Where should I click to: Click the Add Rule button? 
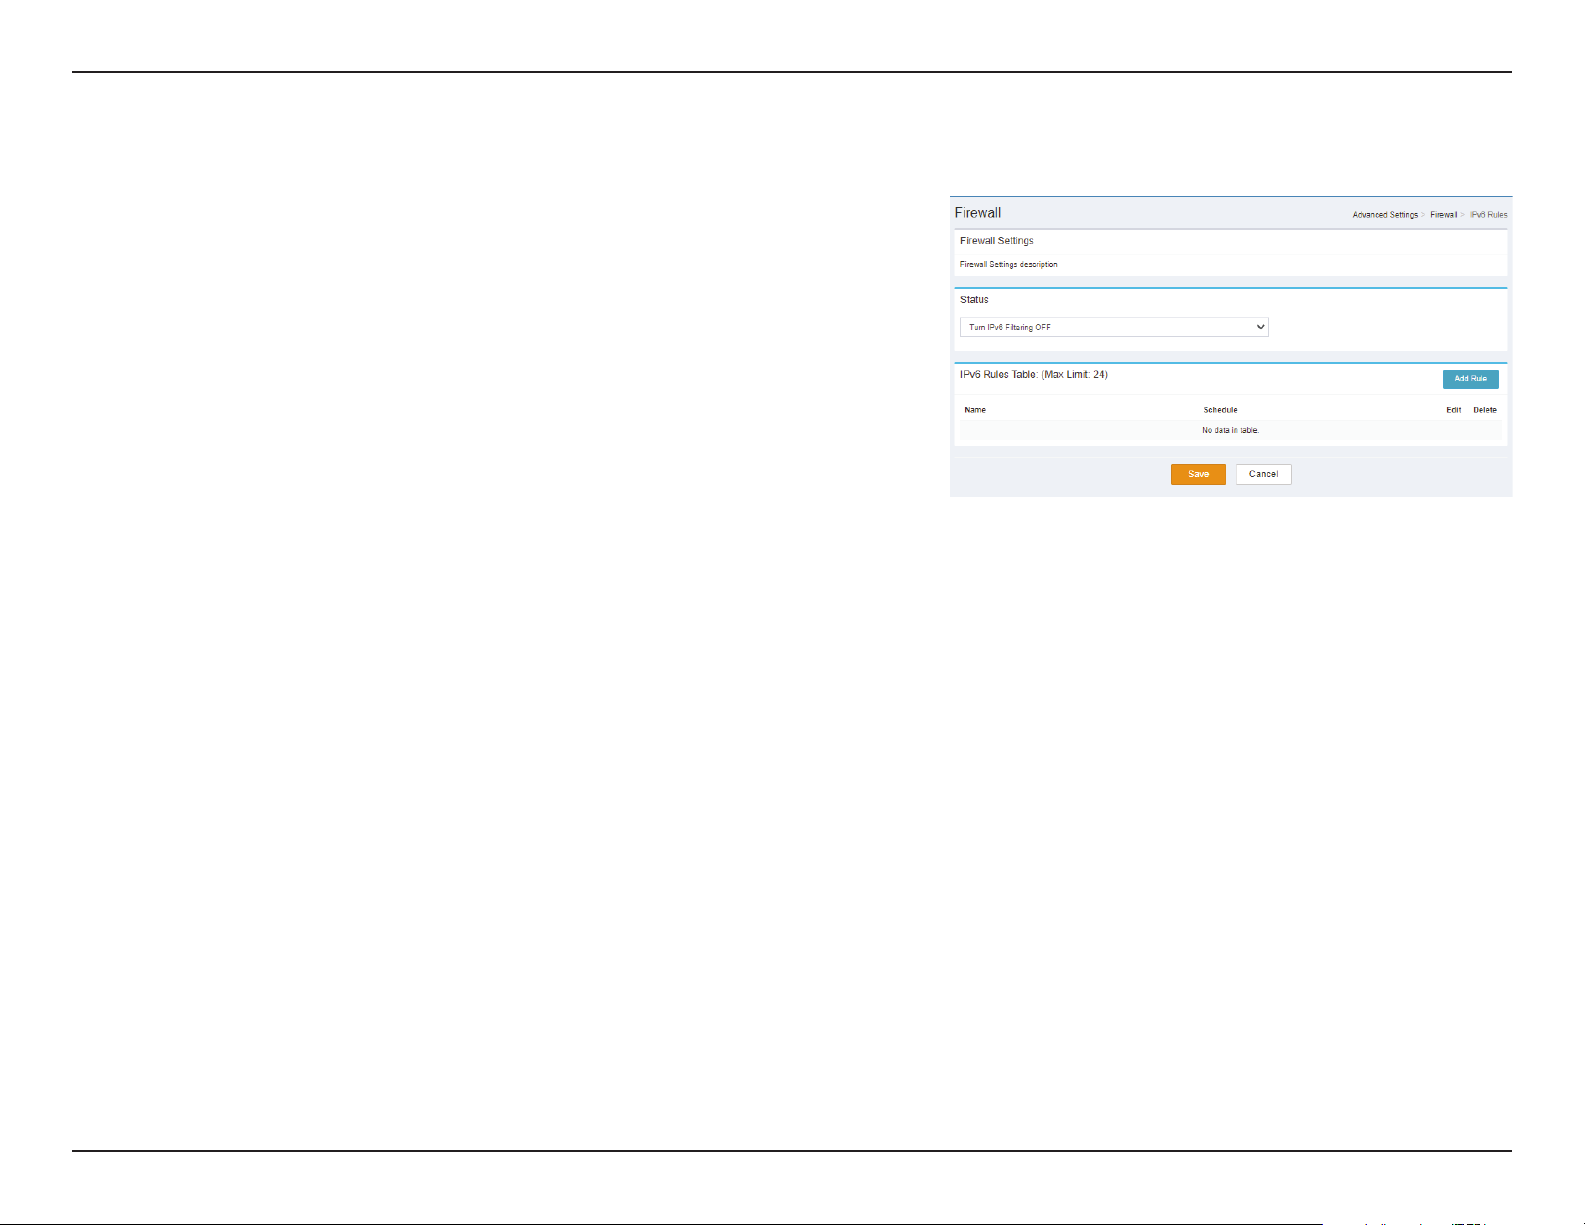1470,379
